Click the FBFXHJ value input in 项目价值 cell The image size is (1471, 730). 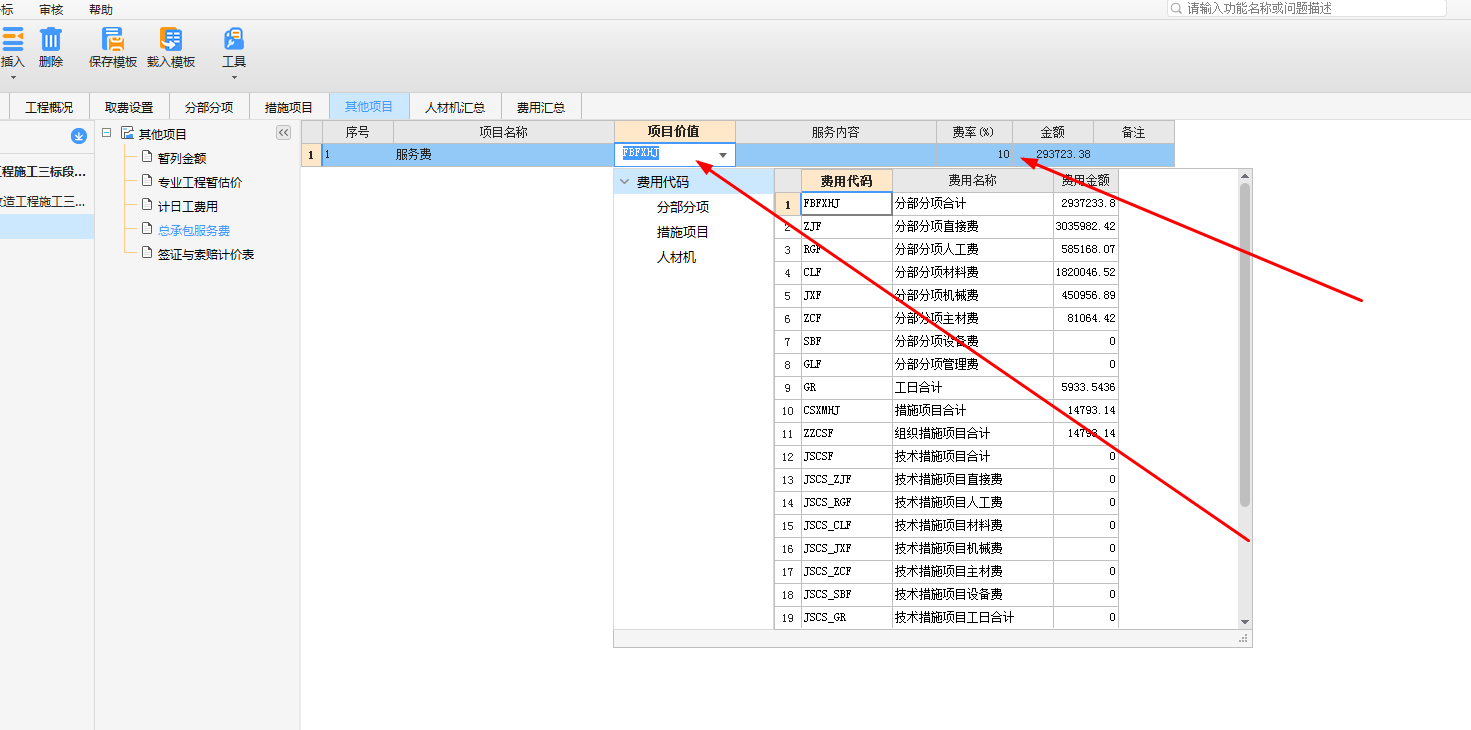pos(666,154)
